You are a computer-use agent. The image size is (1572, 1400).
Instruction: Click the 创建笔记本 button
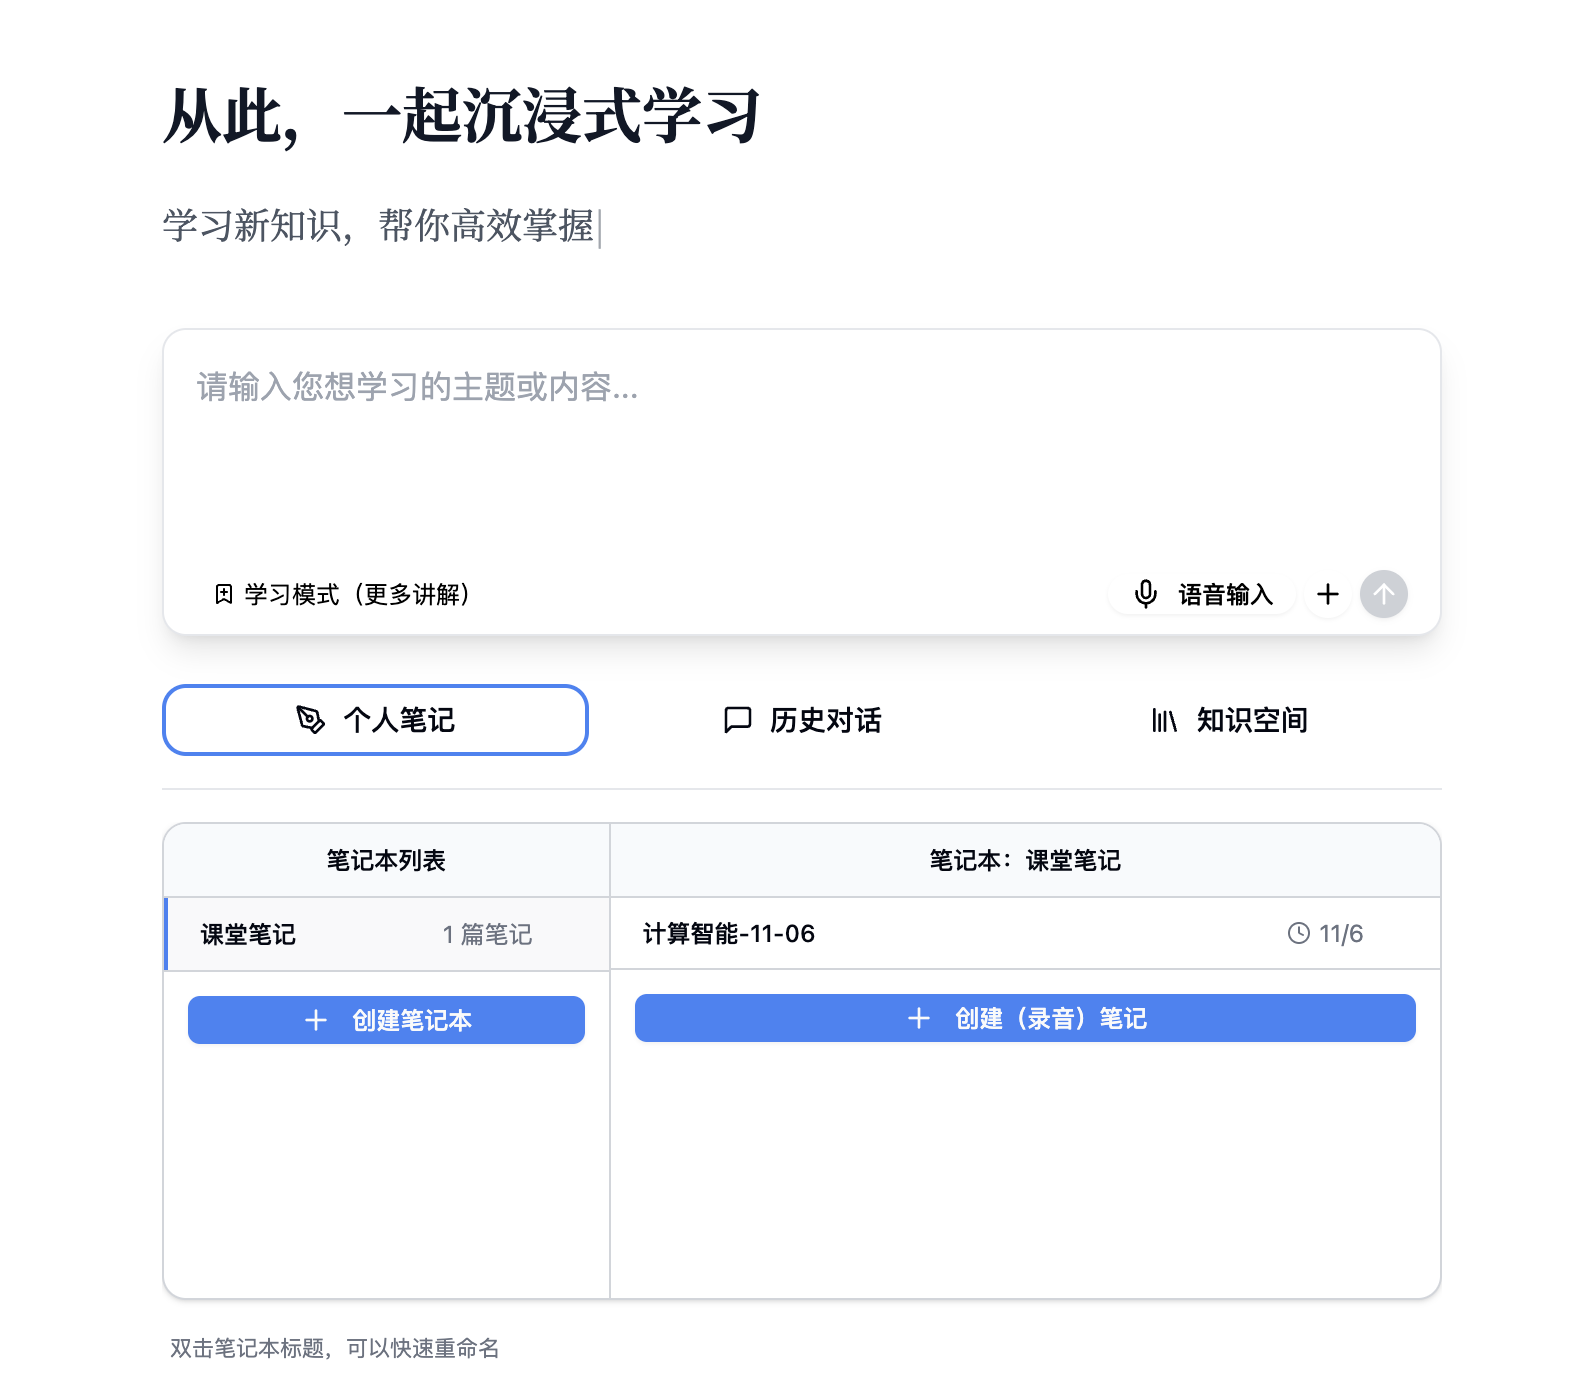386,1020
